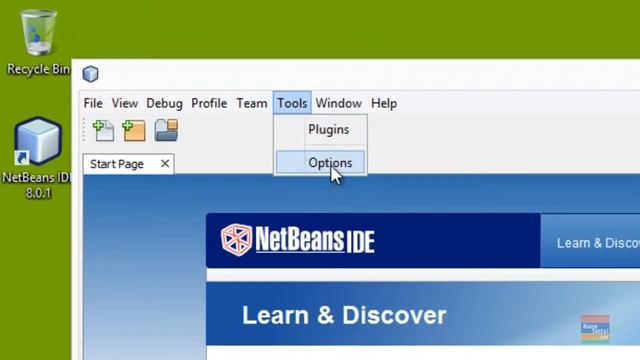Screen dimensions: 640x360
Task: Click the small image thumbnail beside Learn & Discover heading
Action: tap(595, 328)
